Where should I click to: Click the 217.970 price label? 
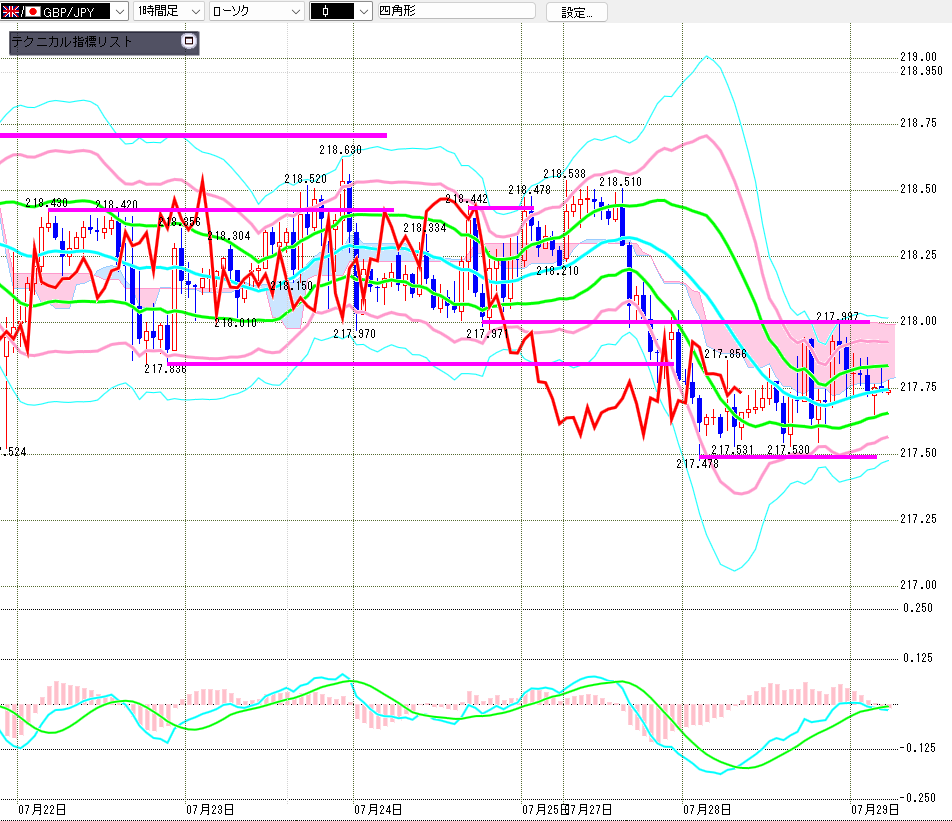pos(354,333)
